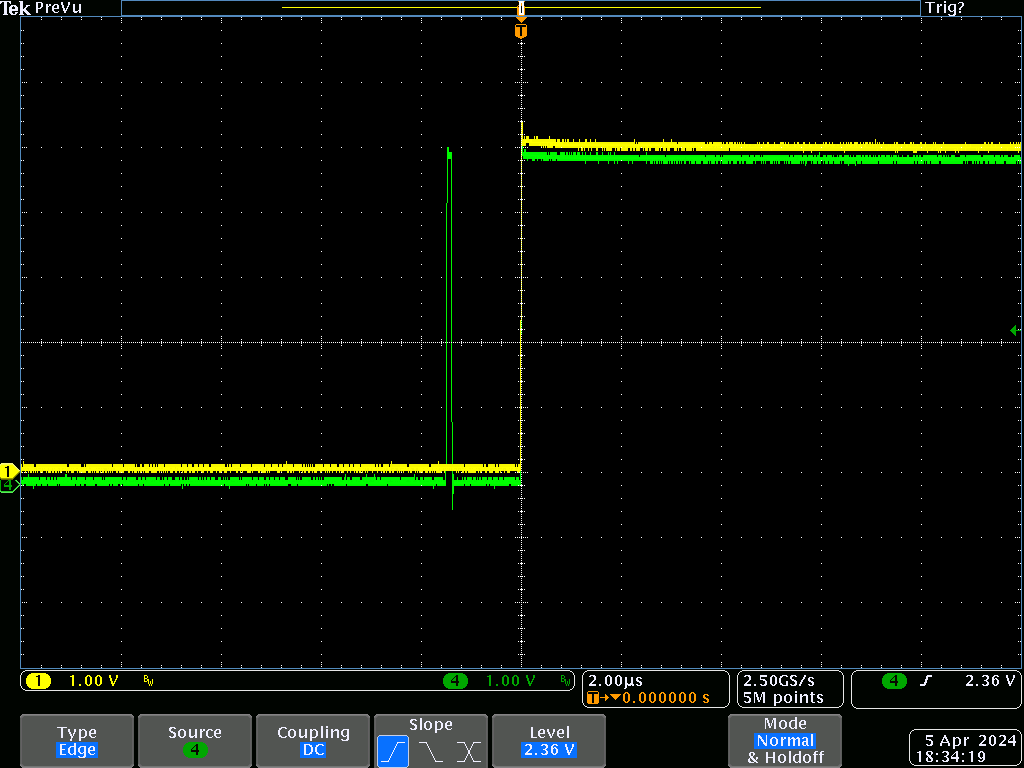Select the either-edge slope icon
This screenshot has width=1024, height=768.
click(x=468, y=751)
